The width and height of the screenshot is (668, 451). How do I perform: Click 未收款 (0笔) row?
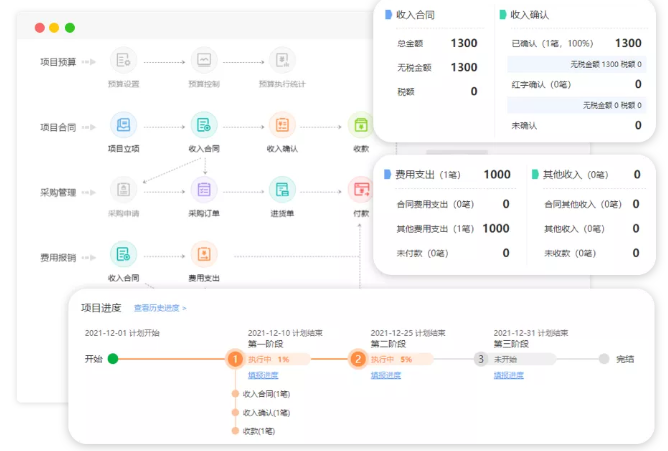(x=592, y=253)
